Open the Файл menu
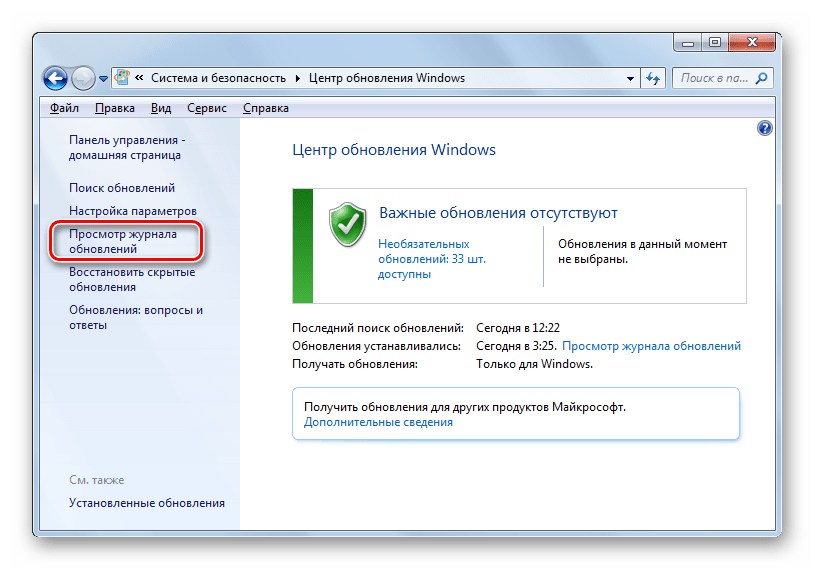The height and width of the screenshot is (570, 815). click(64, 108)
